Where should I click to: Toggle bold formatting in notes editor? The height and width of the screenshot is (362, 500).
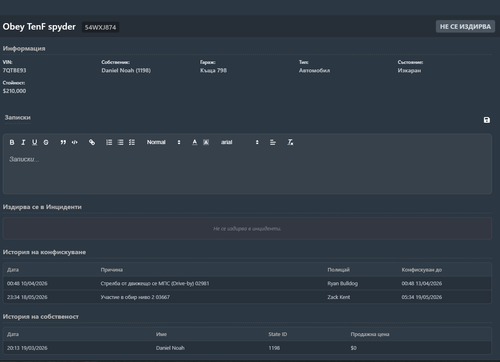point(12,142)
